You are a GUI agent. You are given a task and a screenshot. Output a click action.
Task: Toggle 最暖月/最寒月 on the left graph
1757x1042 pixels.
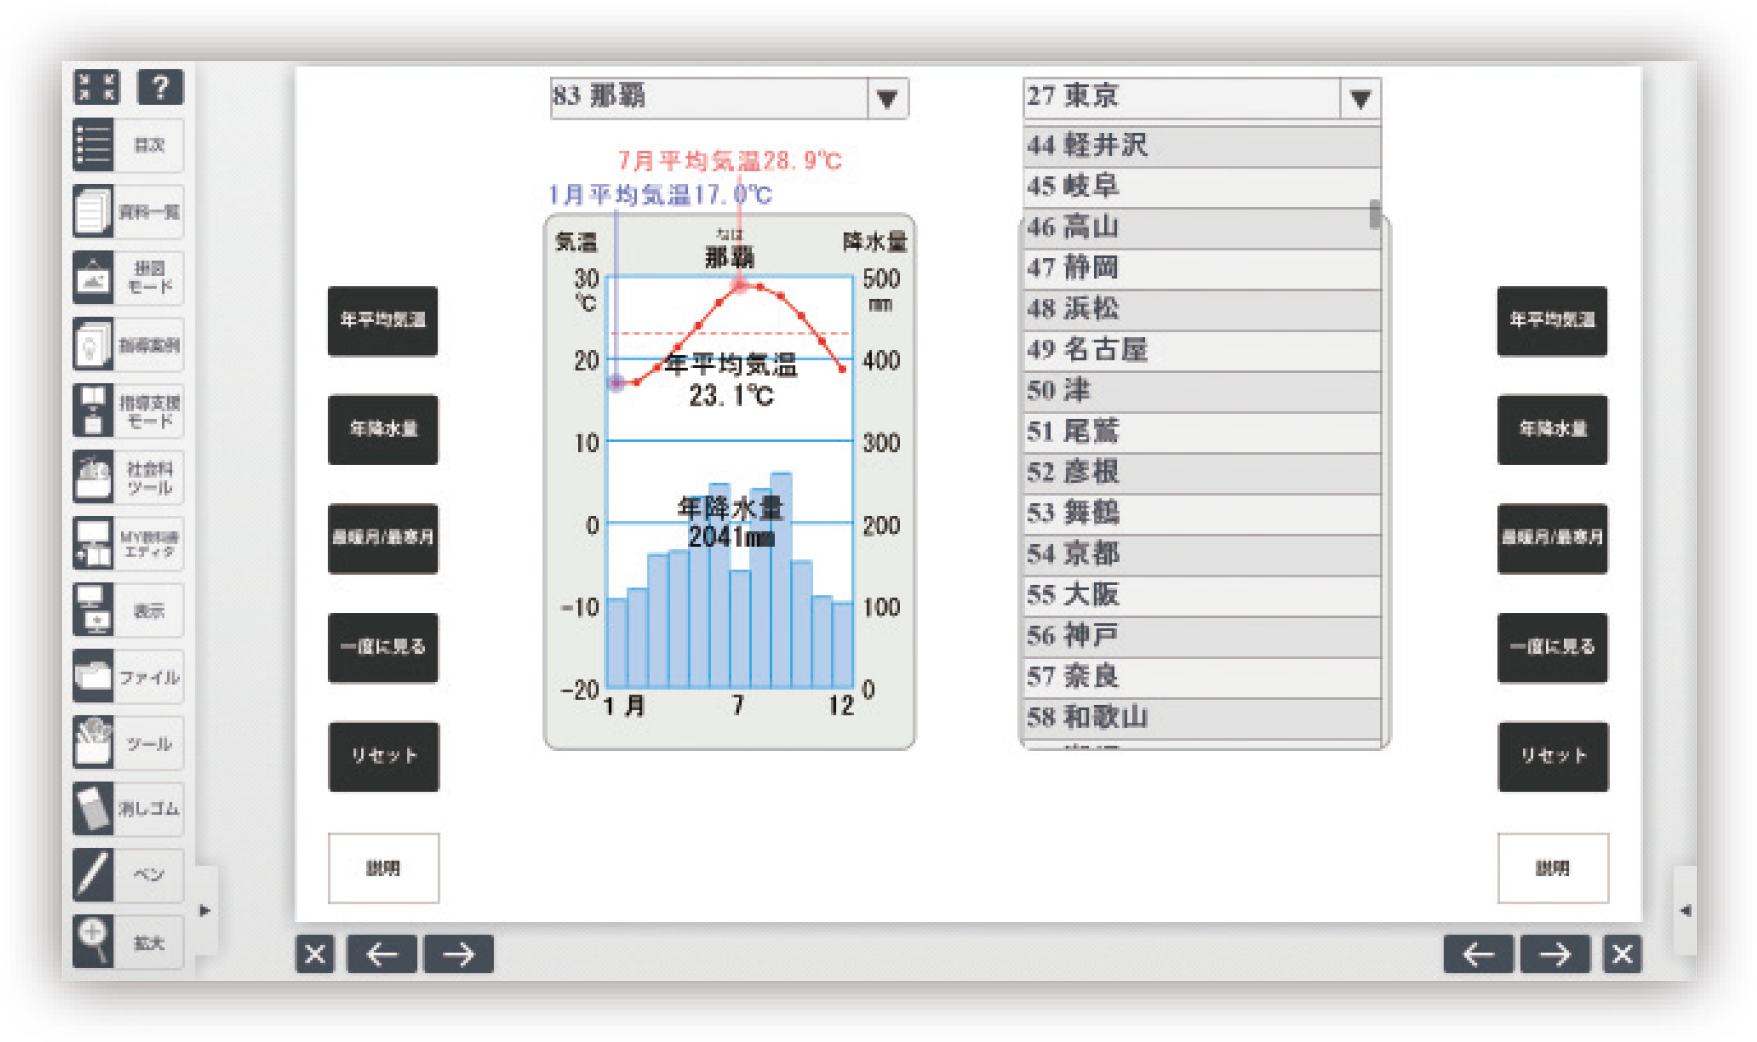tap(383, 538)
